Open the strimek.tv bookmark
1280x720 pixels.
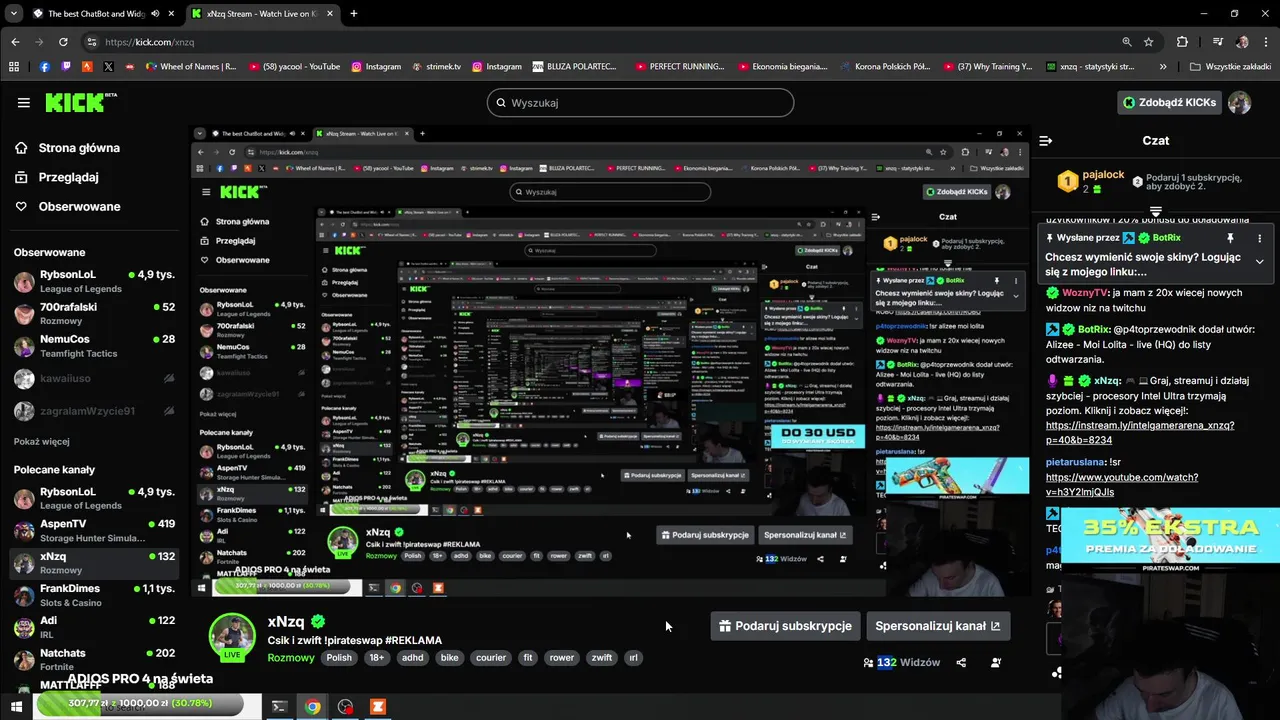coord(437,67)
